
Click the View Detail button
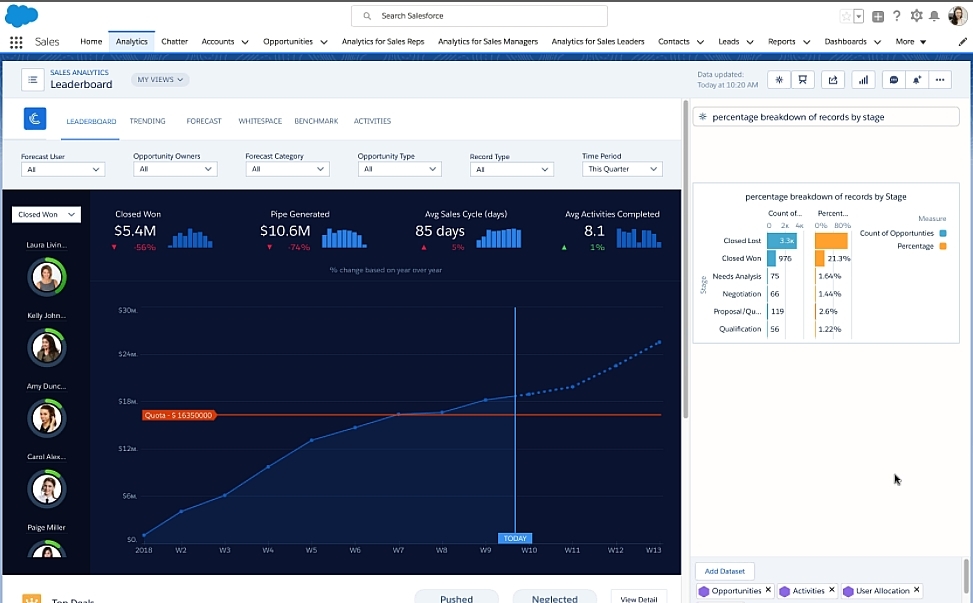tap(638, 598)
